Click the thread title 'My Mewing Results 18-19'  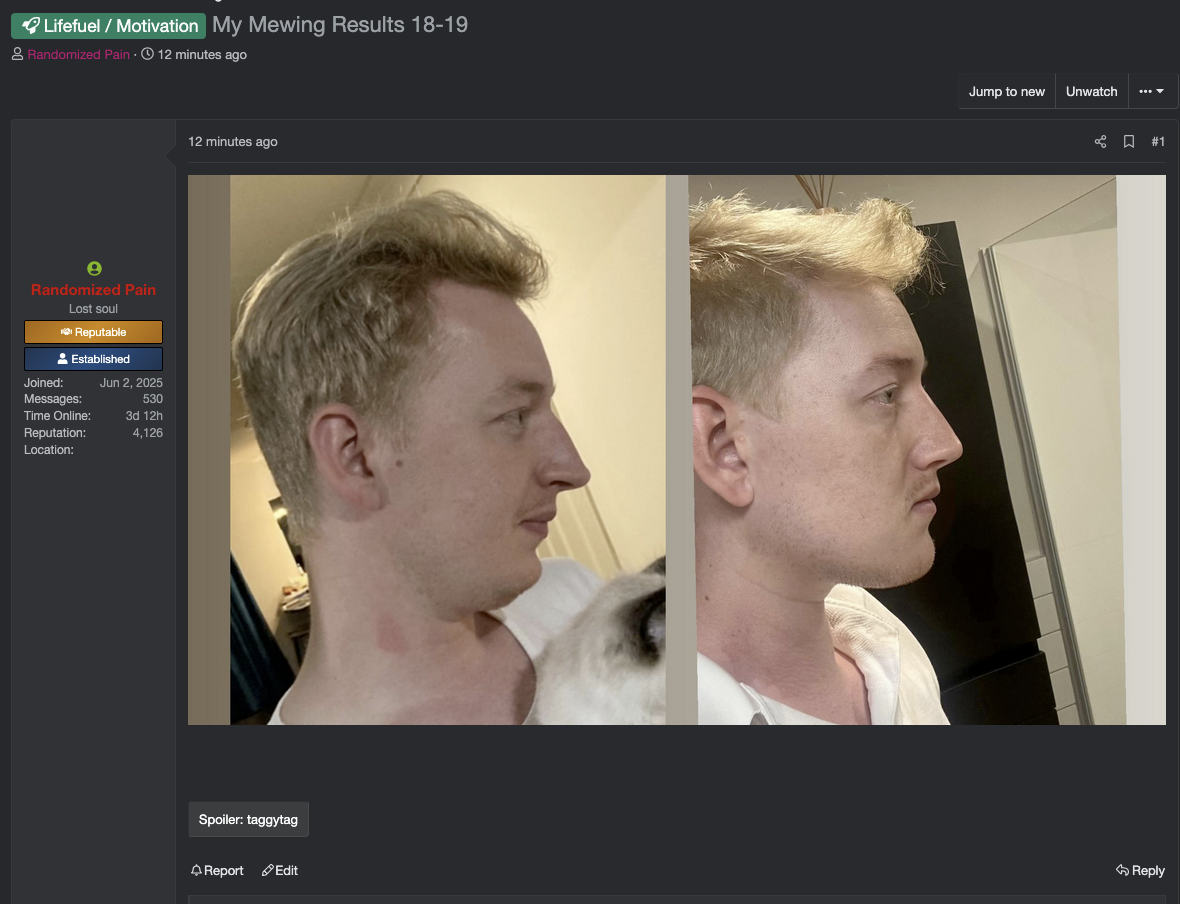click(340, 25)
